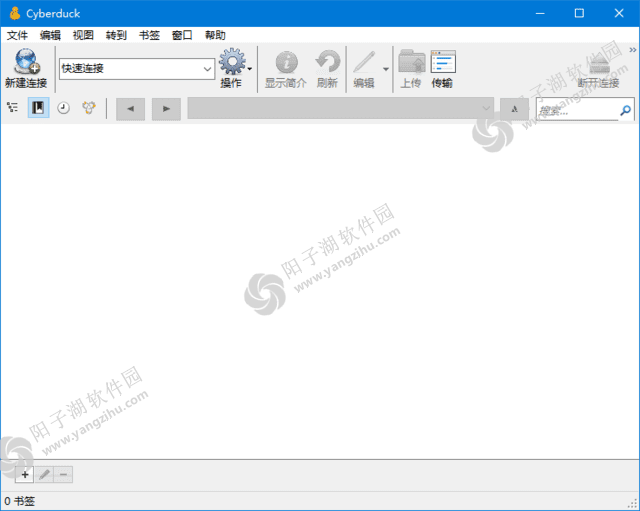Open the Help (帮助) menu

point(215,36)
